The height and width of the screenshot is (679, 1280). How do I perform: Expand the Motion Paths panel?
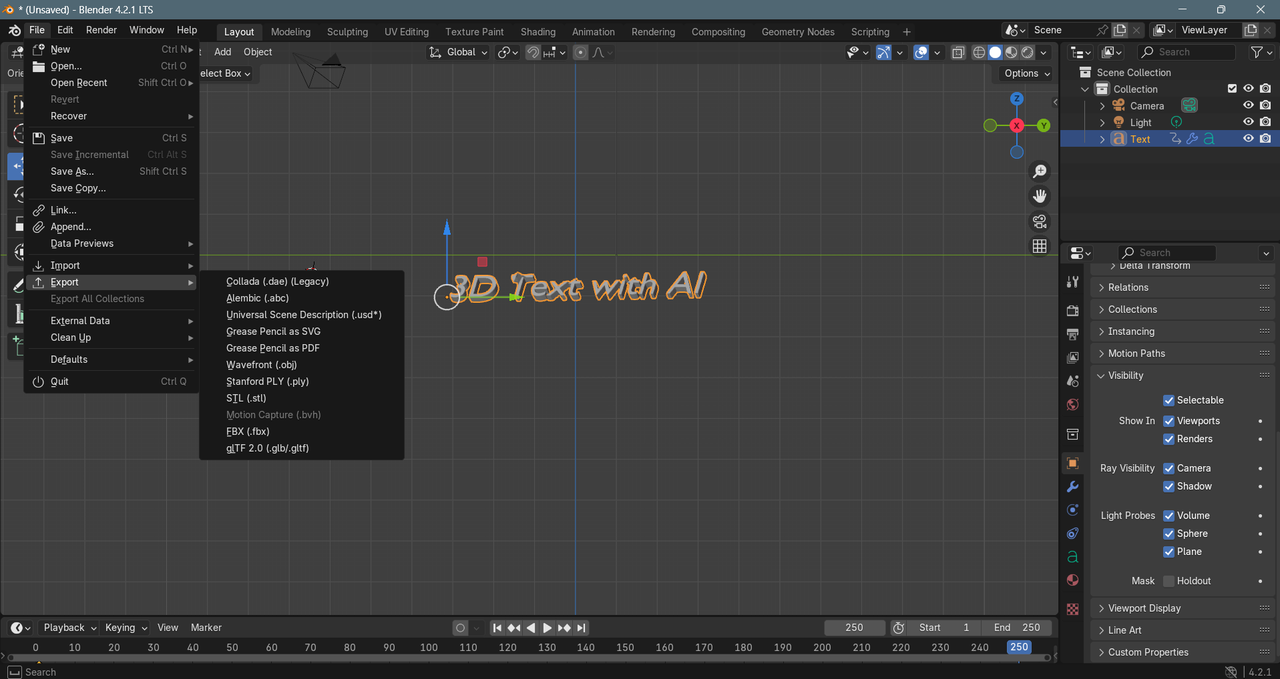pyautogui.click(x=1184, y=353)
